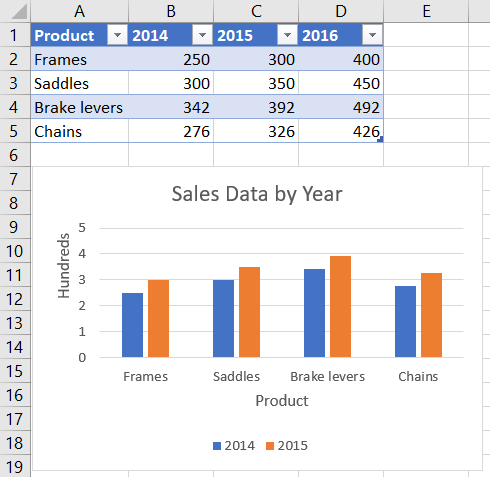Select cell with value 426
Image resolution: width=490 pixels, height=477 pixels.
[341, 131]
